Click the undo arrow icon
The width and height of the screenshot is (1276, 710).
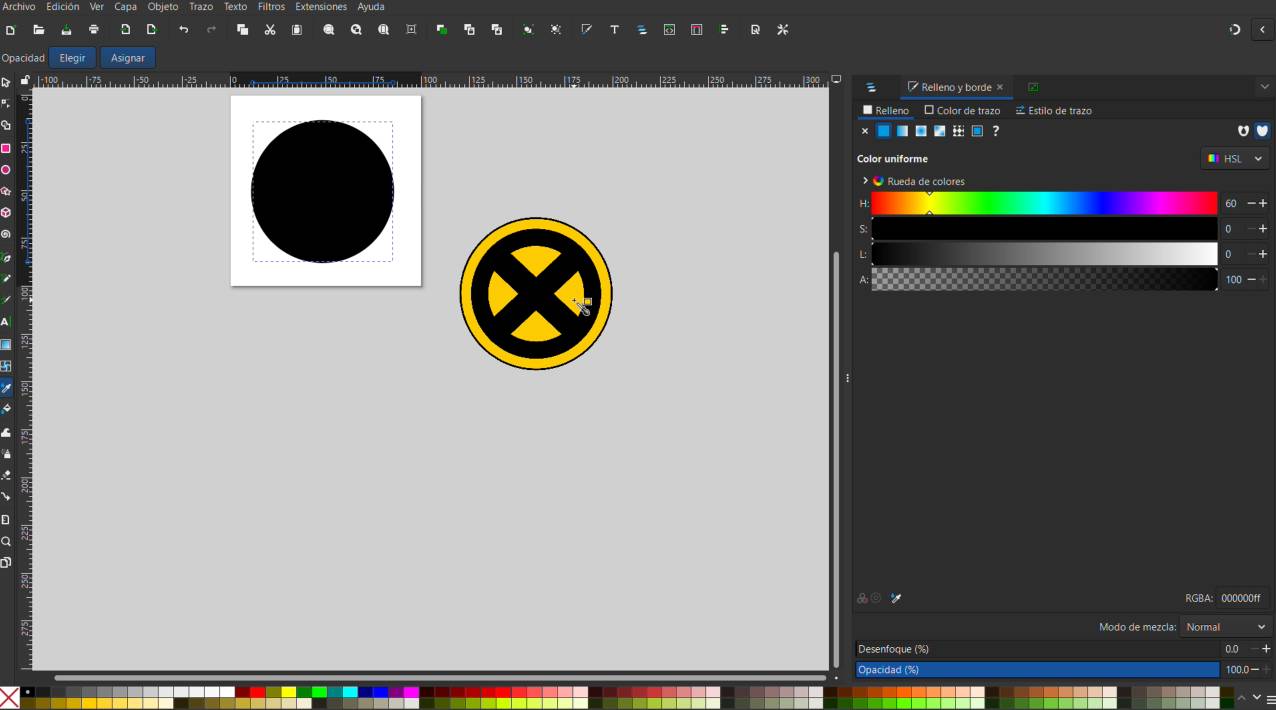click(183, 30)
